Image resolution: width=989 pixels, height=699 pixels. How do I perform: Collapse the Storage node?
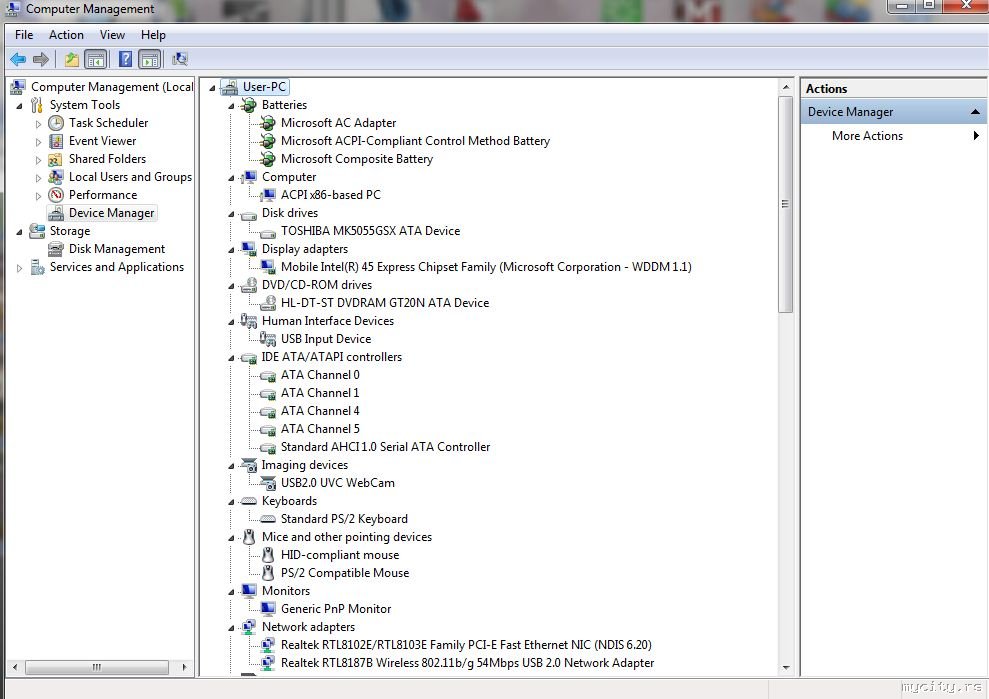(x=19, y=232)
